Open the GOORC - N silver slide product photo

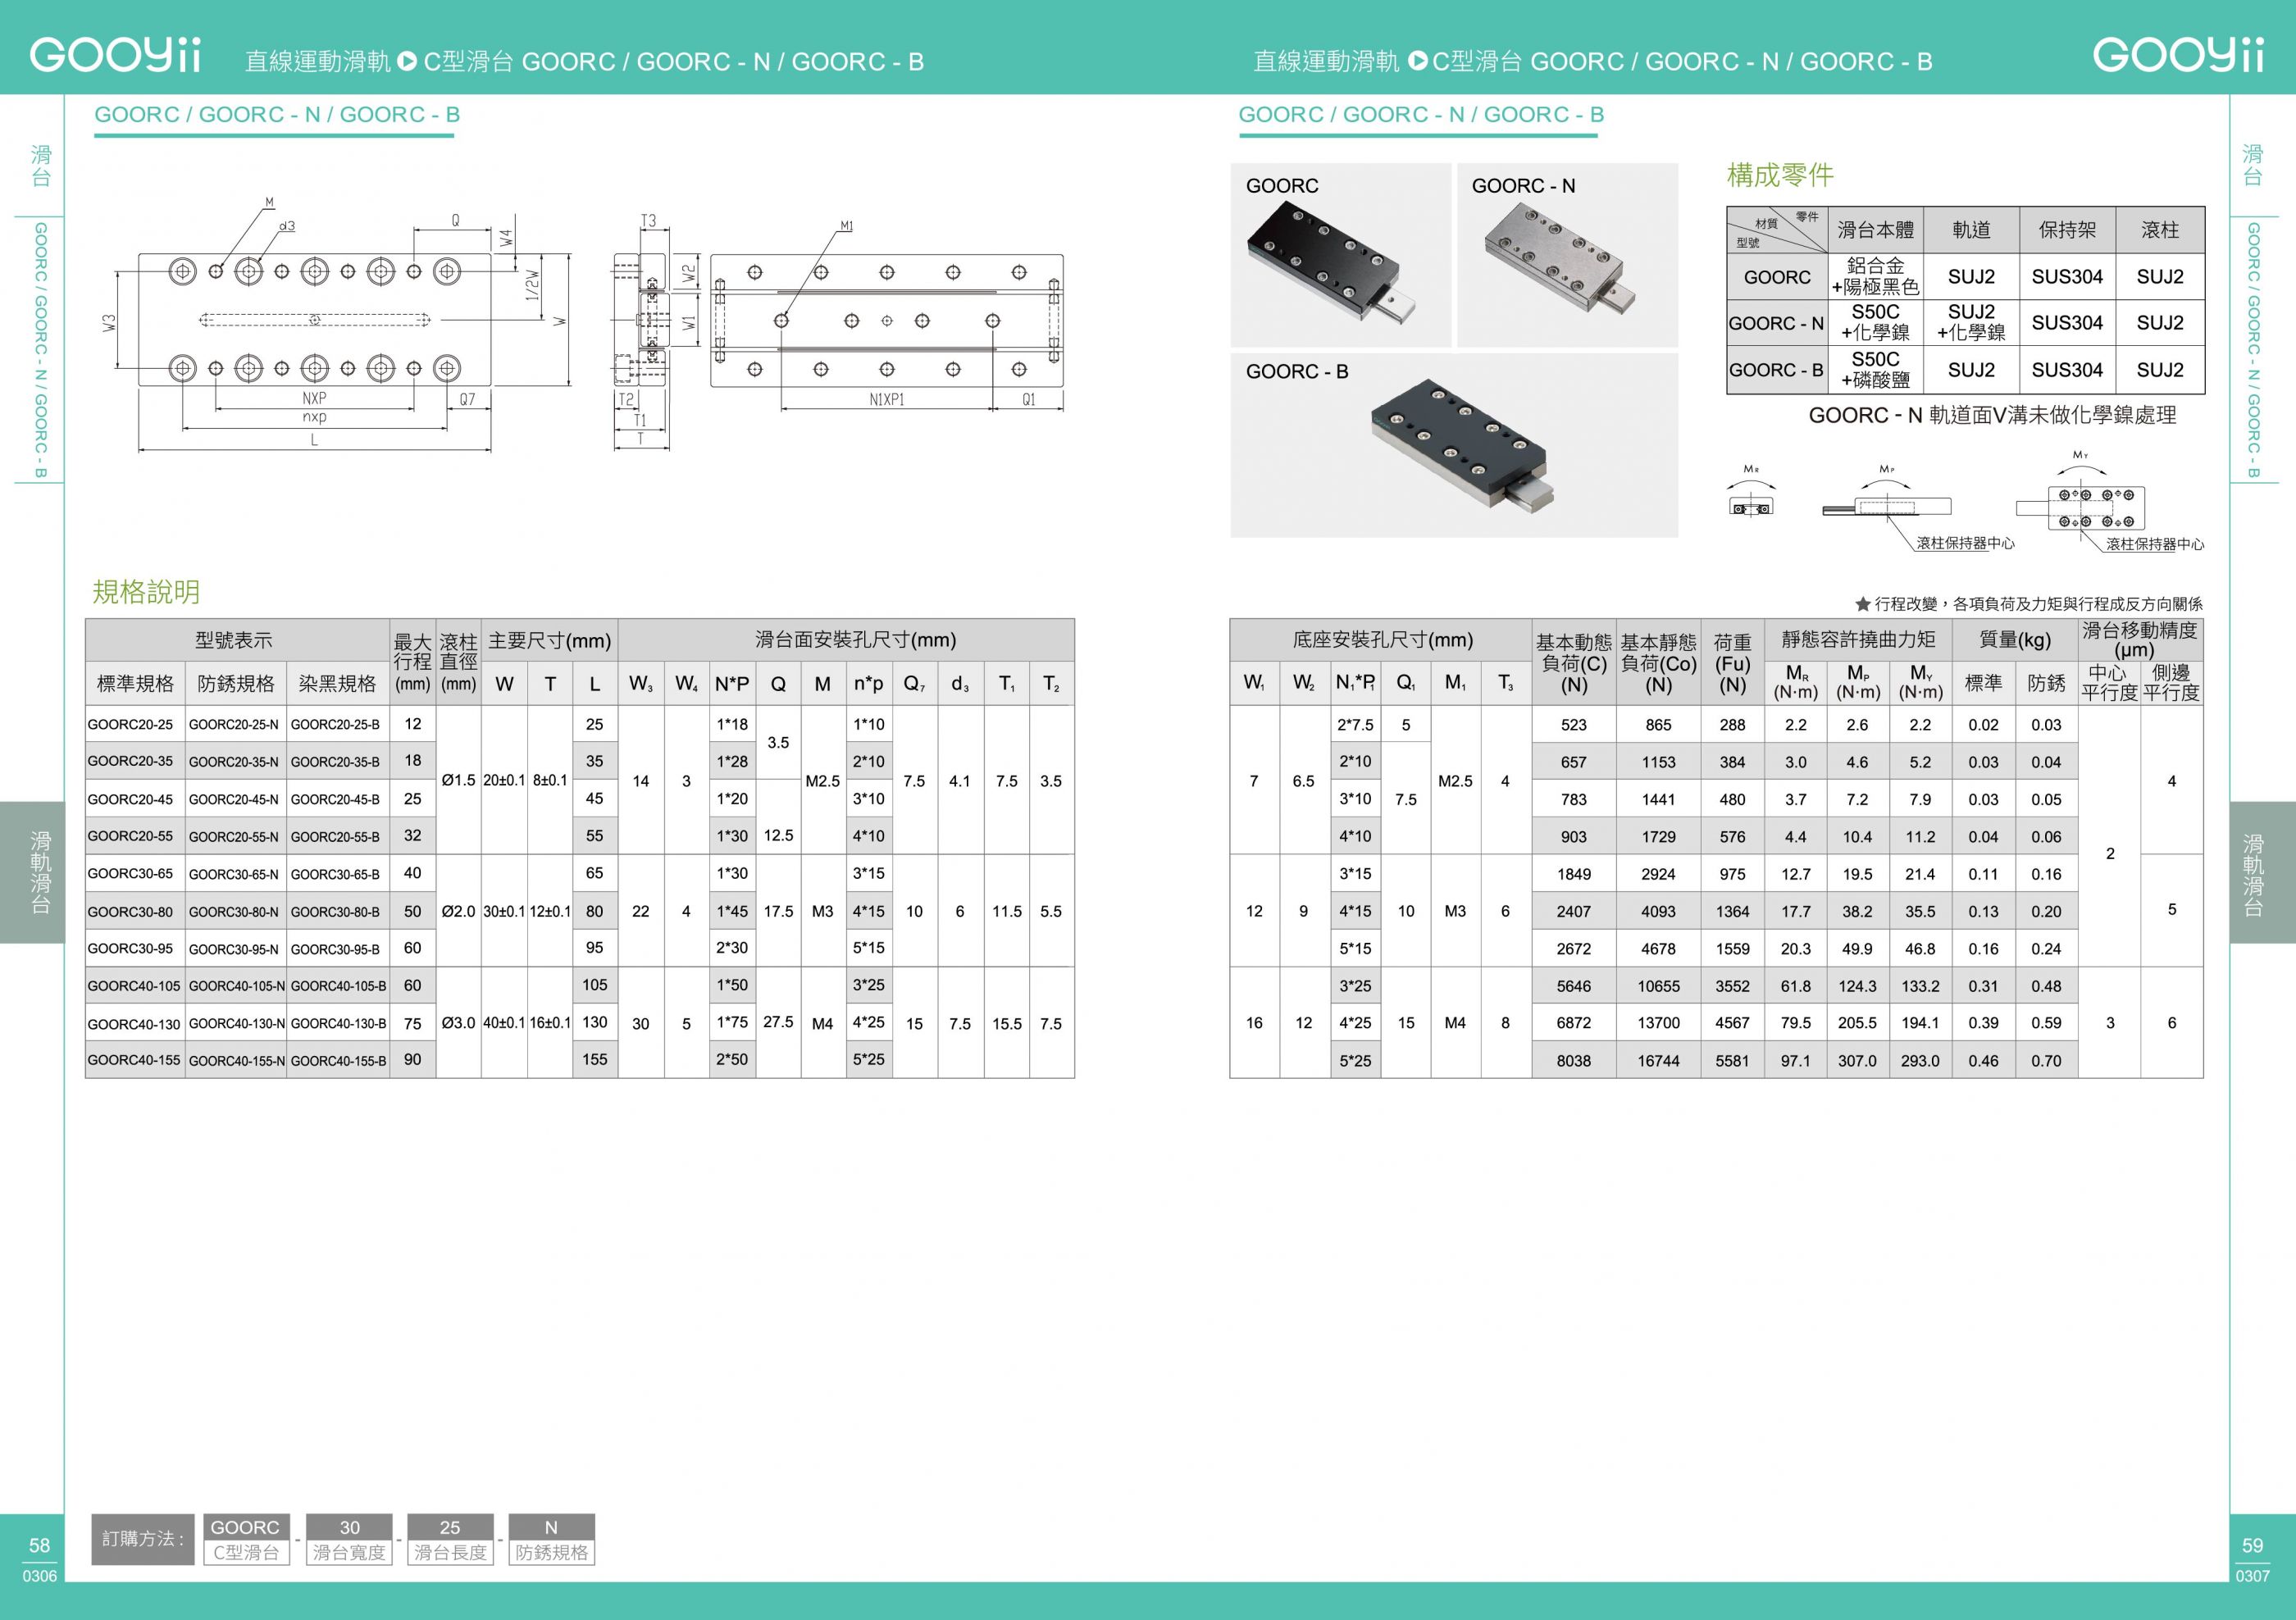[1567, 255]
